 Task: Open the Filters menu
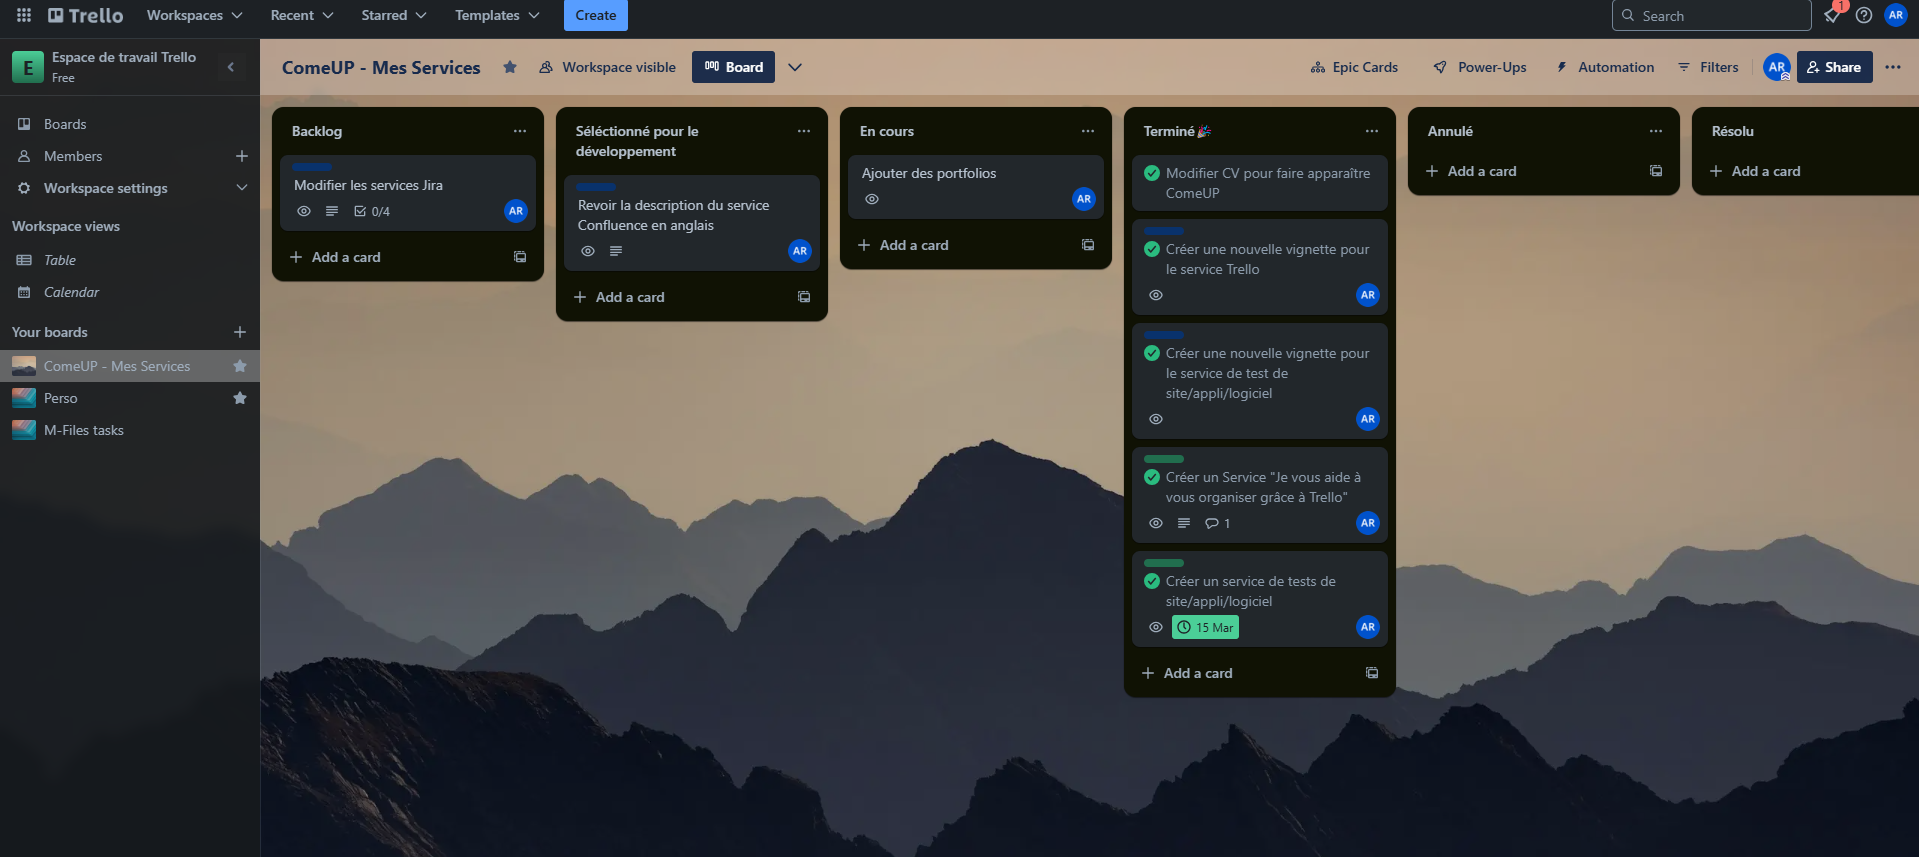(x=1708, y=67)
